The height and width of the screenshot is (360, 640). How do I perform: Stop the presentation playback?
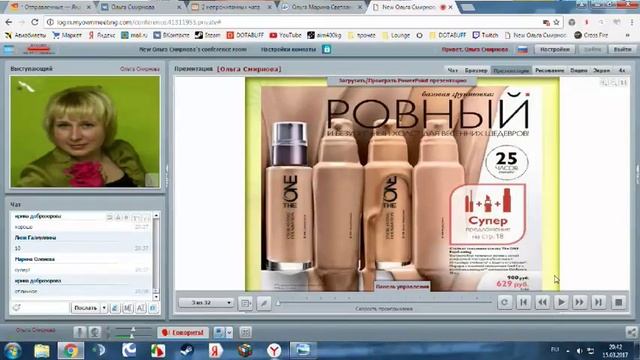[x=618, y=302]
